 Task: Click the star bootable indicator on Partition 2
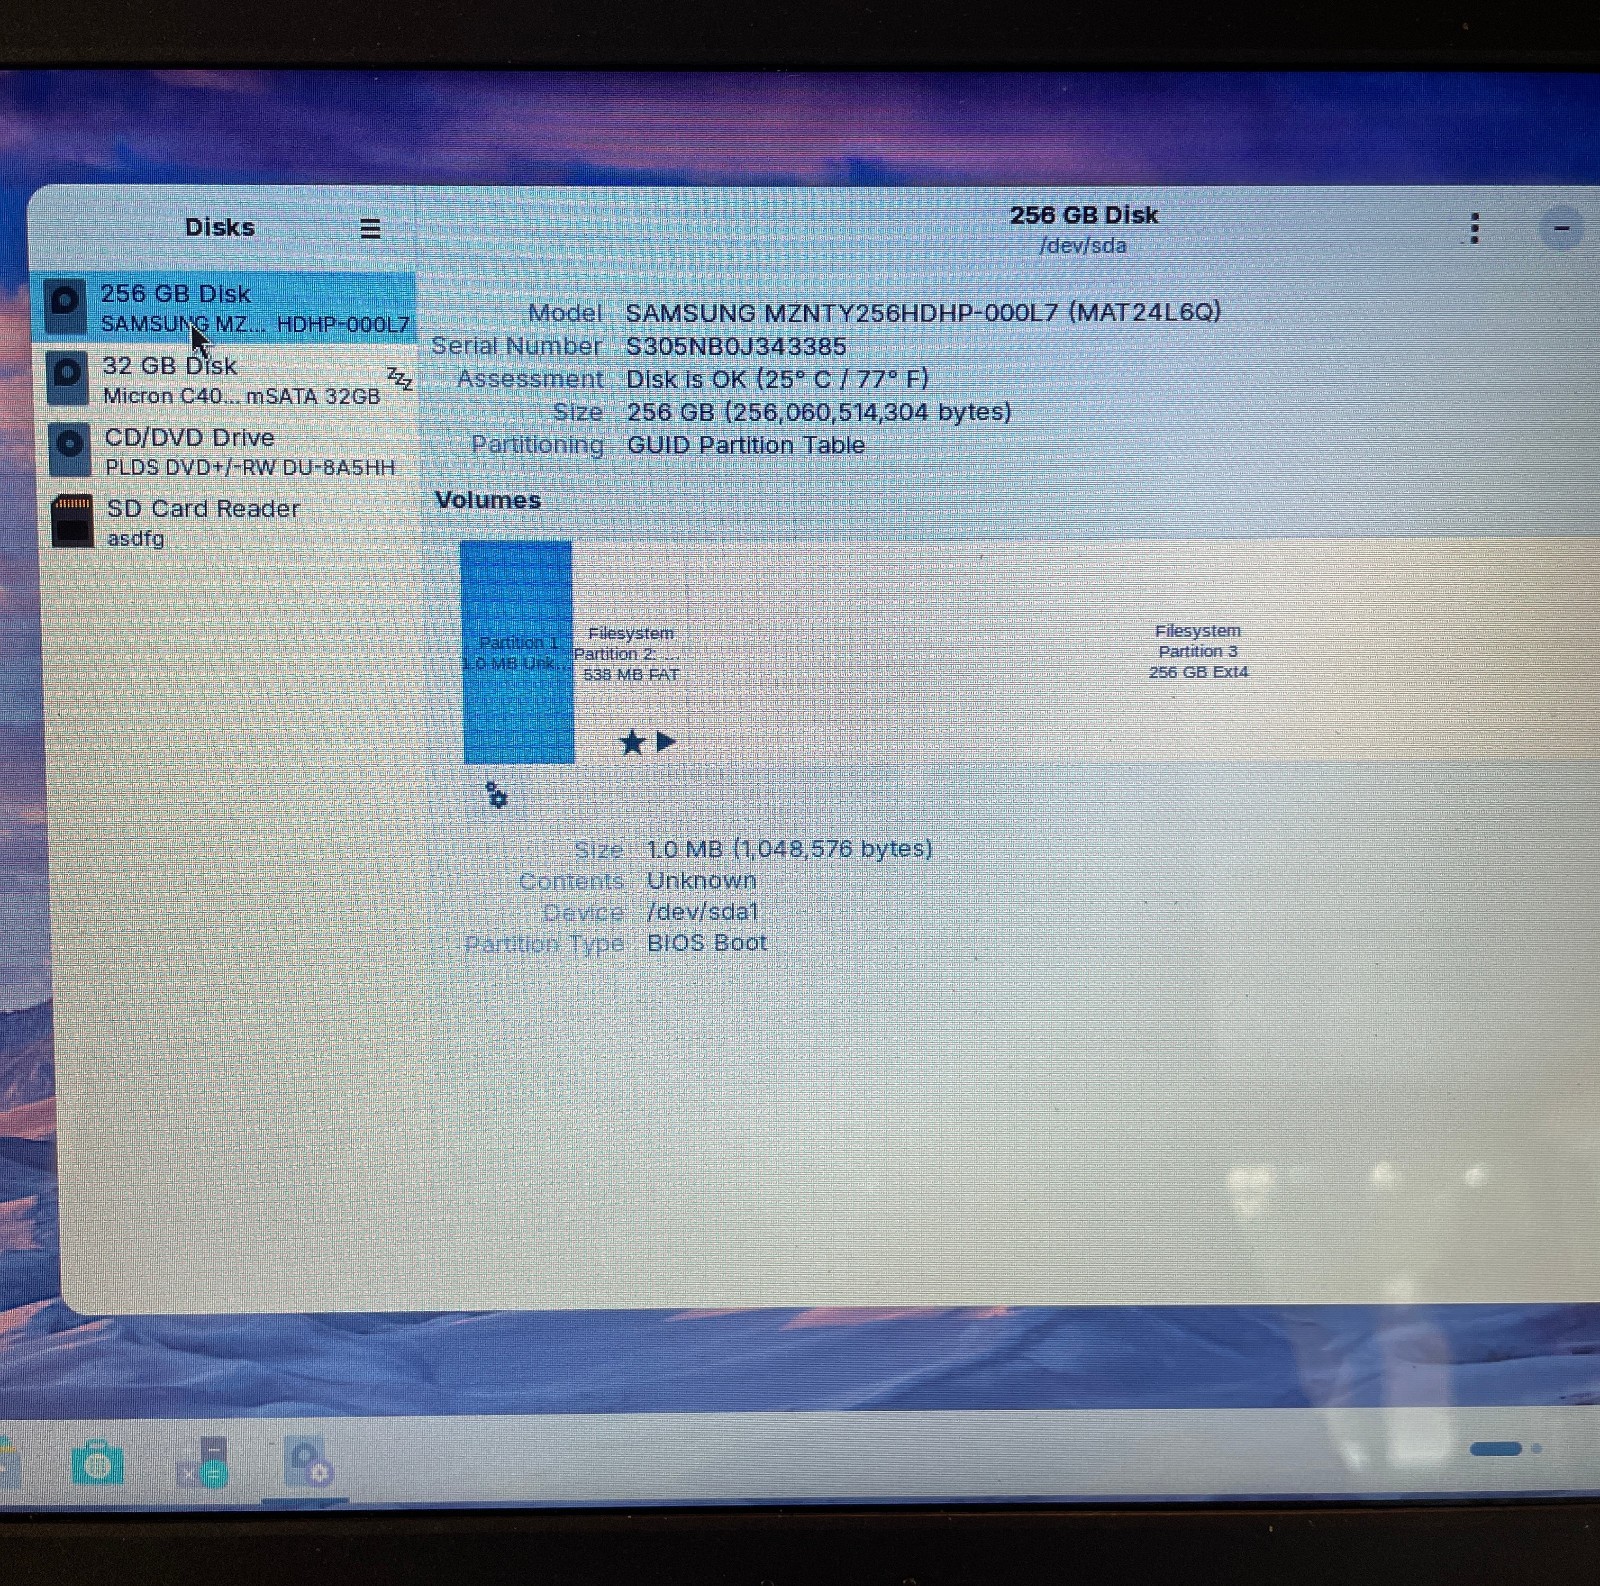tap(632, 742)
